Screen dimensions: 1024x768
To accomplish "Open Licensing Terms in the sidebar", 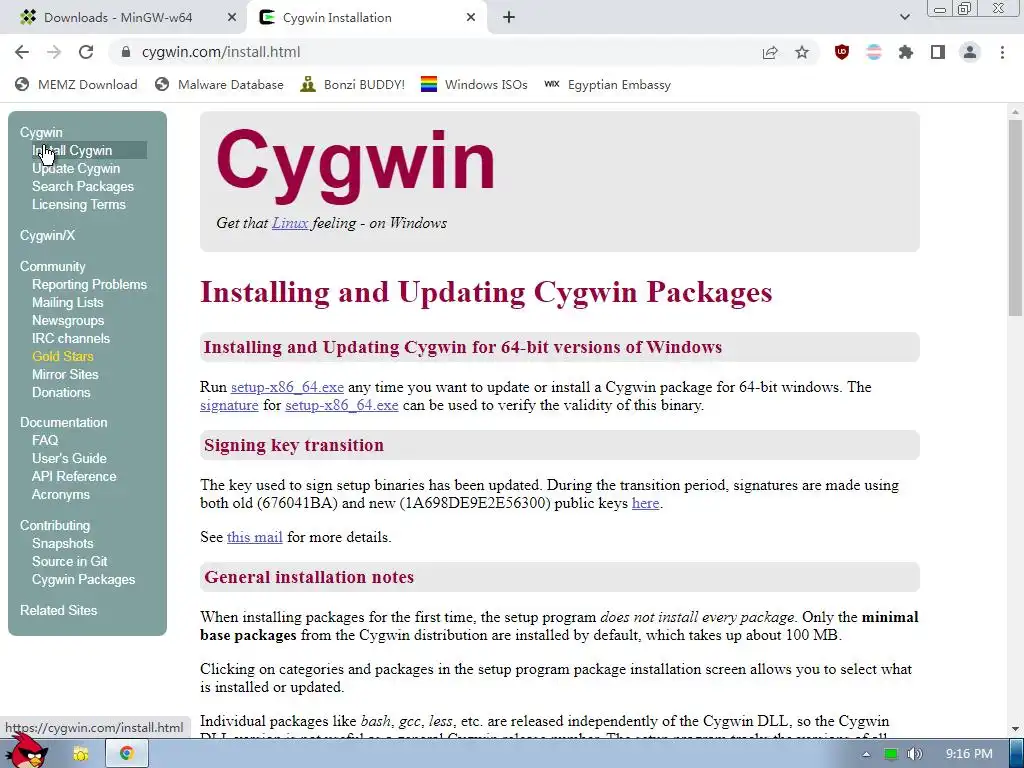I will (x=78, y=204).
